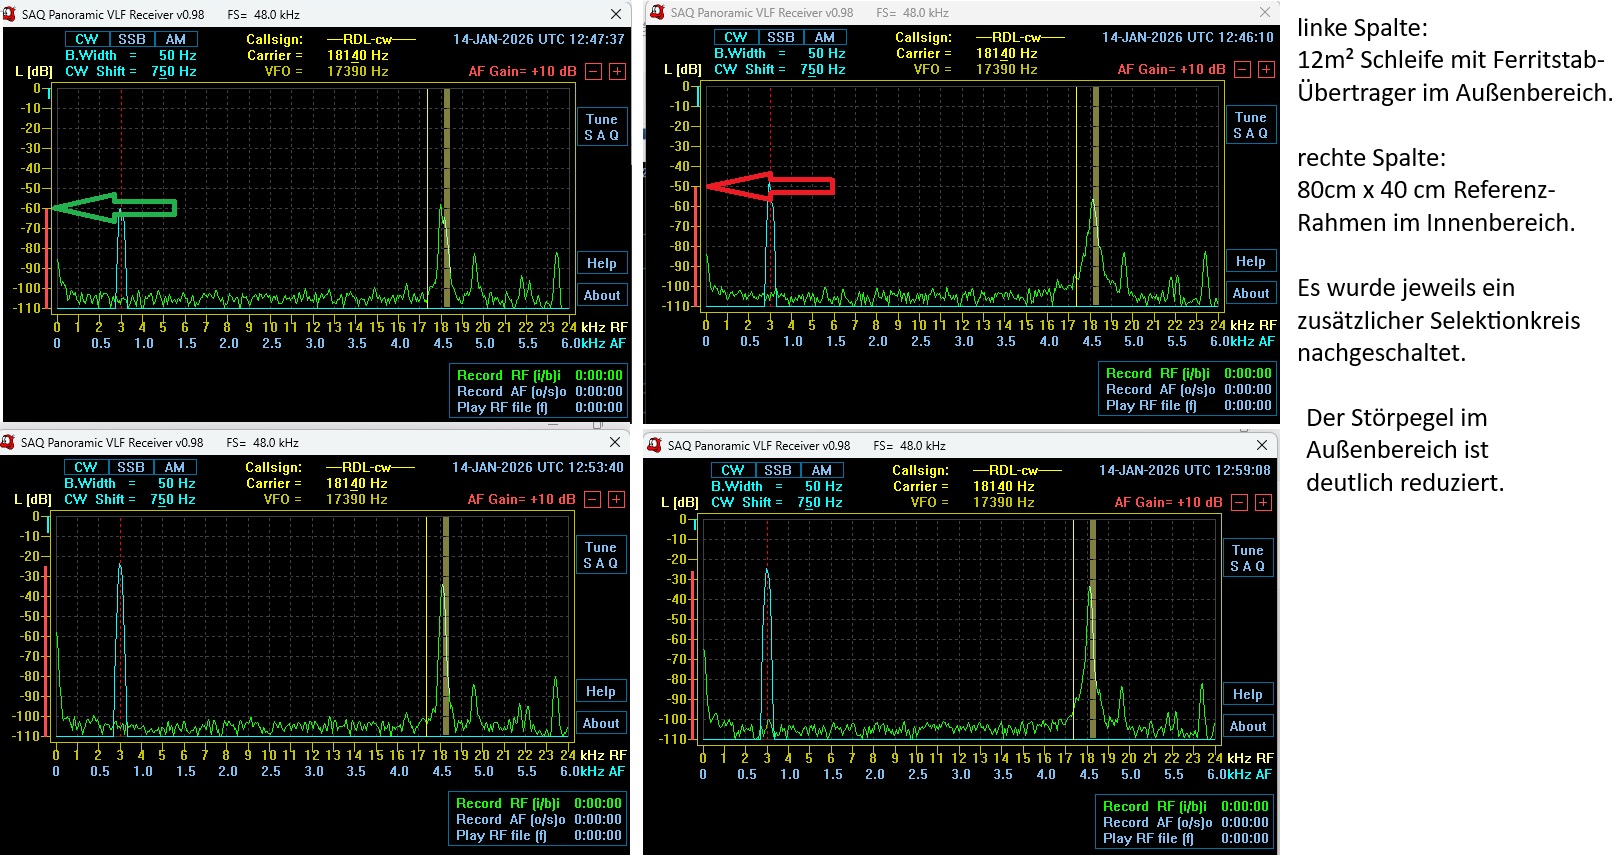Viewport: 1619px width, 855px height.
Task: Click AF Gain minus in the 12:46:10 window
Action: point(1243,69)
